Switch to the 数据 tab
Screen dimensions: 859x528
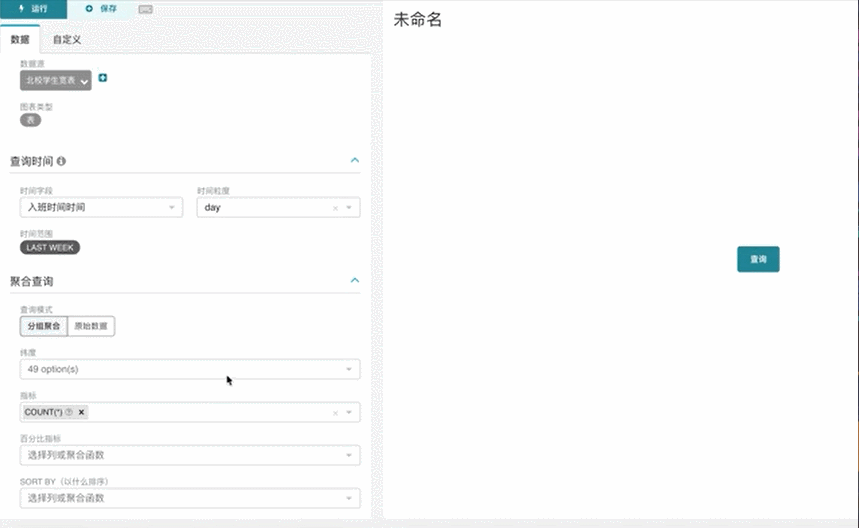tap(20, 39)
